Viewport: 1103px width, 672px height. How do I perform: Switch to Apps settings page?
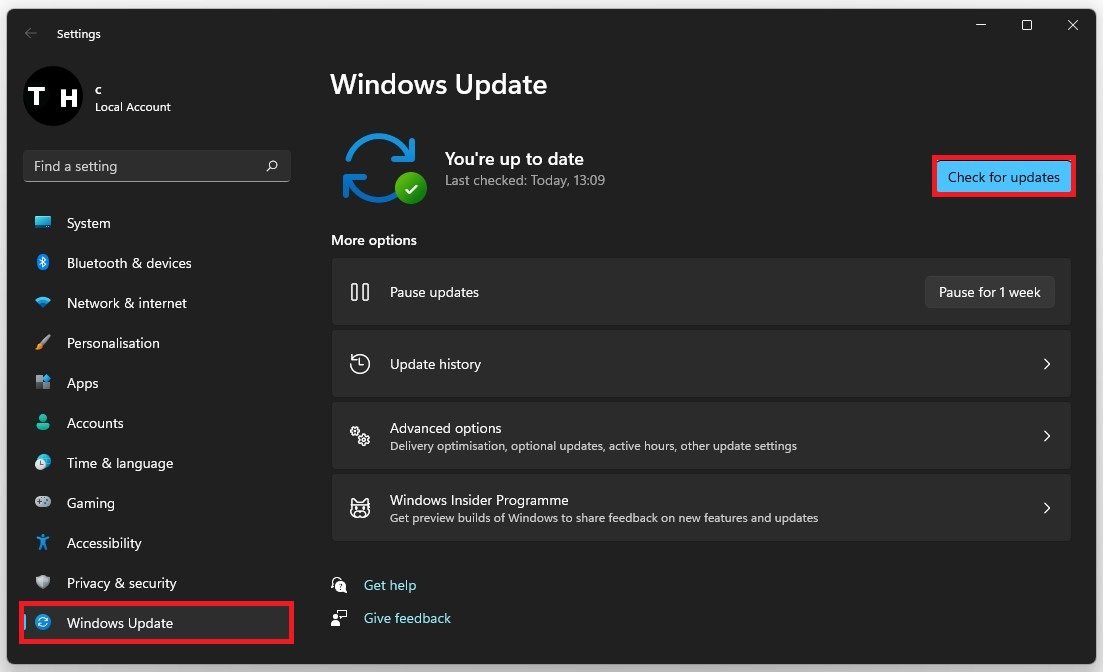click(x=157, y=383)
